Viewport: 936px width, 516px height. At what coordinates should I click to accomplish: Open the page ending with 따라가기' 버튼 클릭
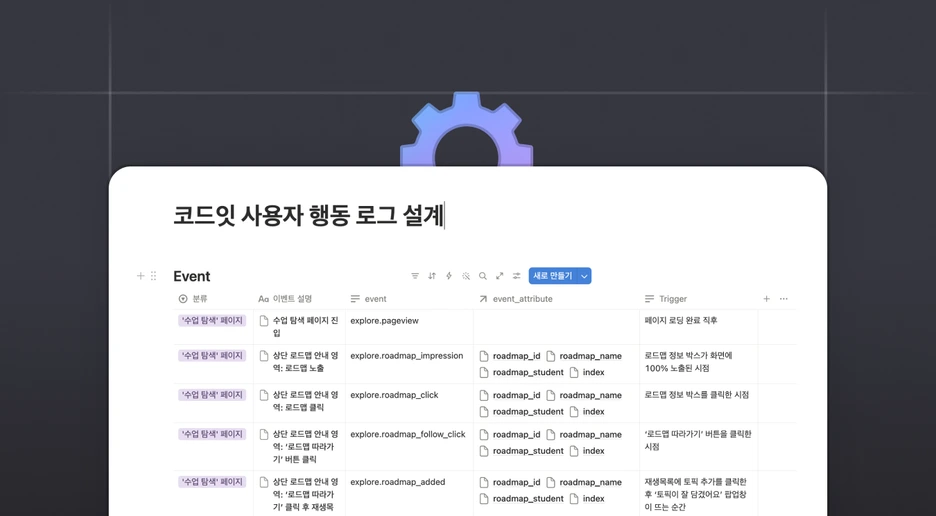(305, 447)
